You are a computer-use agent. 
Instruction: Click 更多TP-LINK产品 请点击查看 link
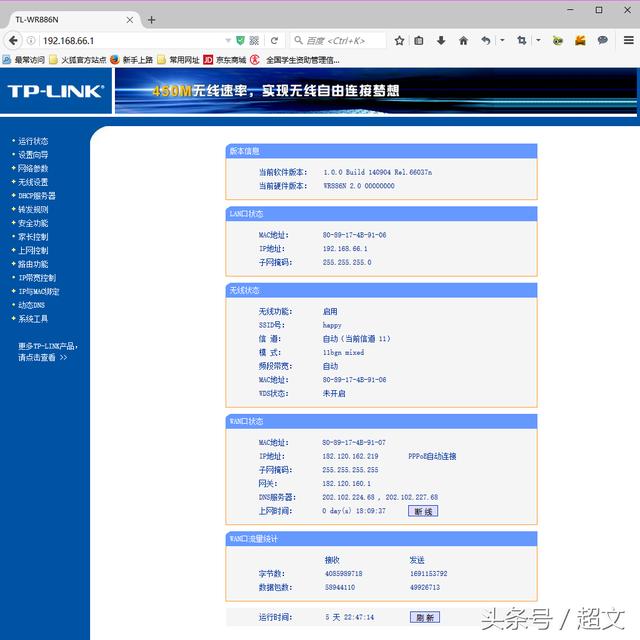48,352
